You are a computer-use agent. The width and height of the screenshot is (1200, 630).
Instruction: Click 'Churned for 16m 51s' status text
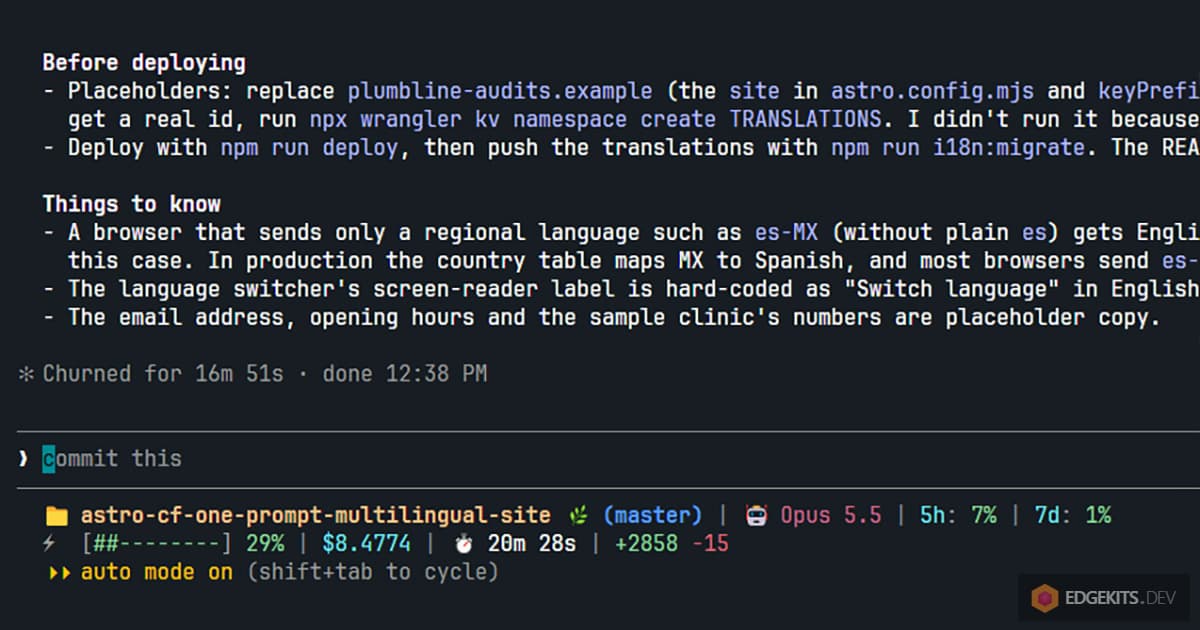point(163,374)
